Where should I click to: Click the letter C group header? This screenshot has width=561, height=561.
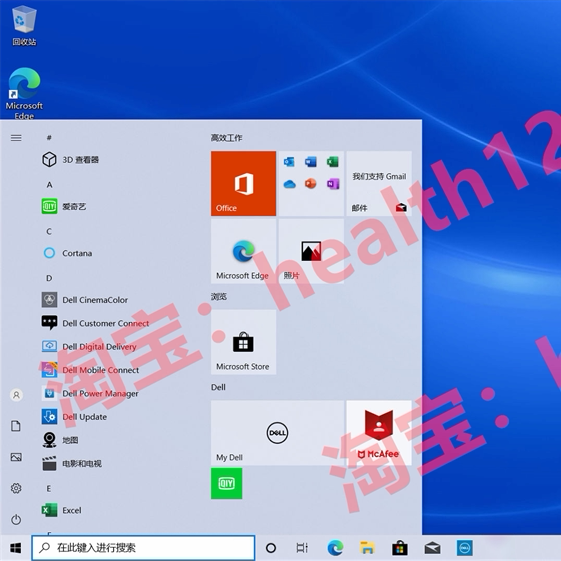click(49, 231)
